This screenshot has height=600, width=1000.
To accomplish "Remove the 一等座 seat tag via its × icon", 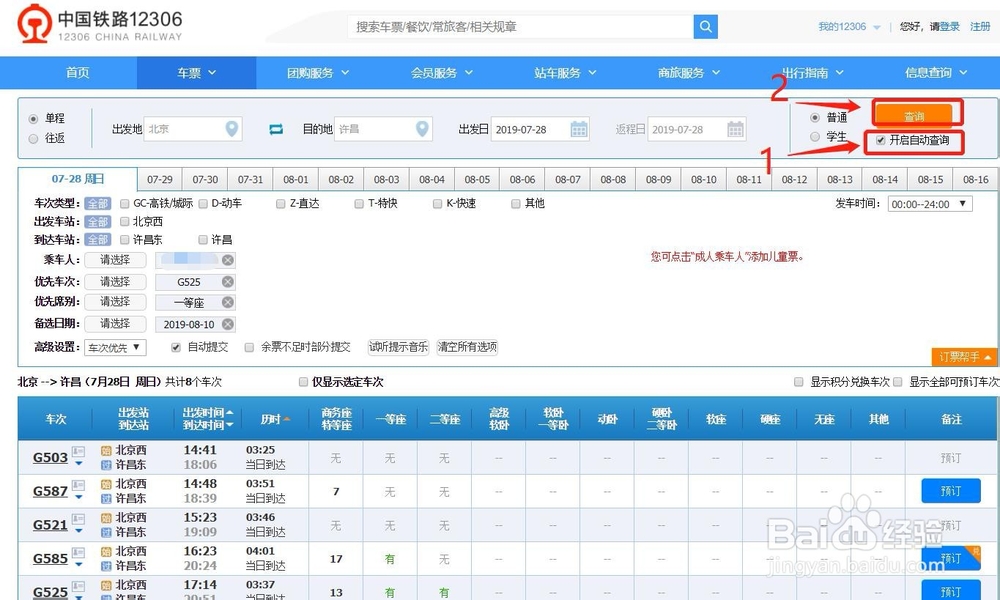I will 225,302.
